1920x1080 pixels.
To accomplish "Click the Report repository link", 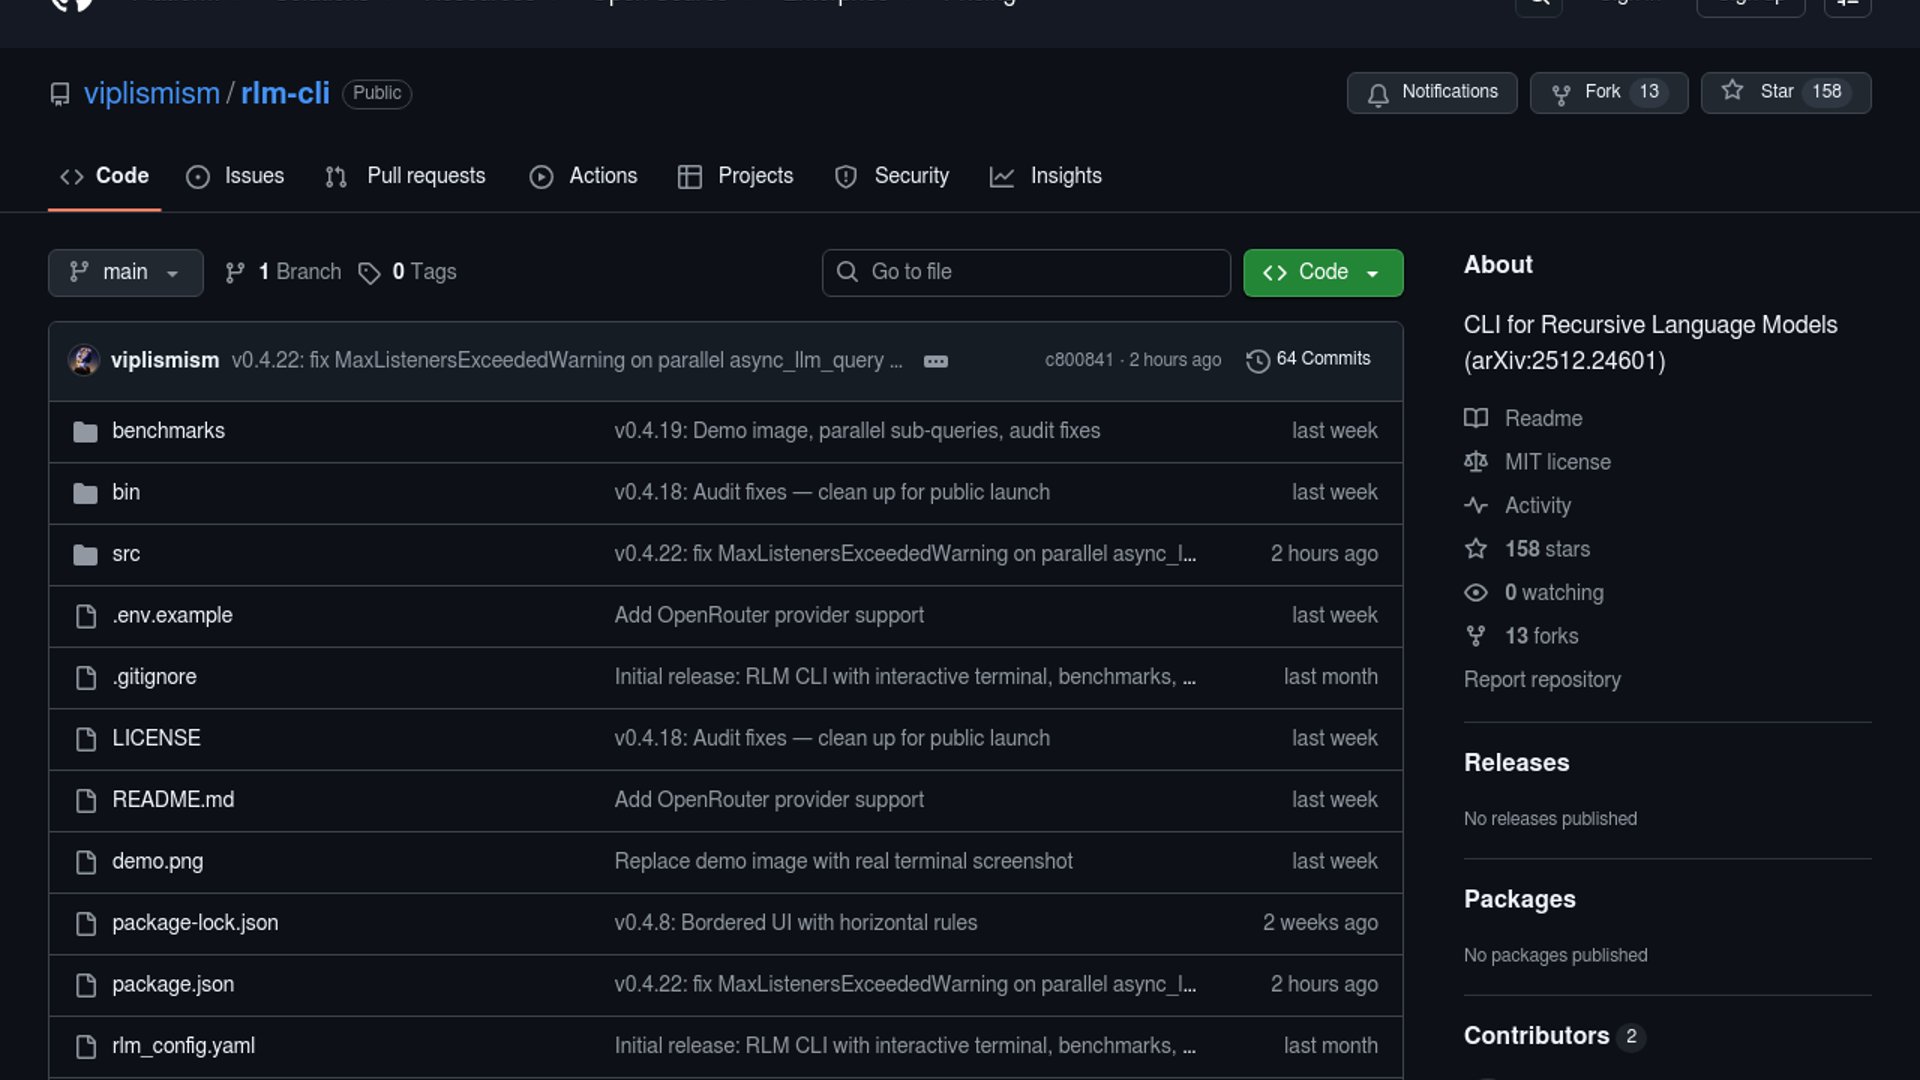I will [1541, 680].
